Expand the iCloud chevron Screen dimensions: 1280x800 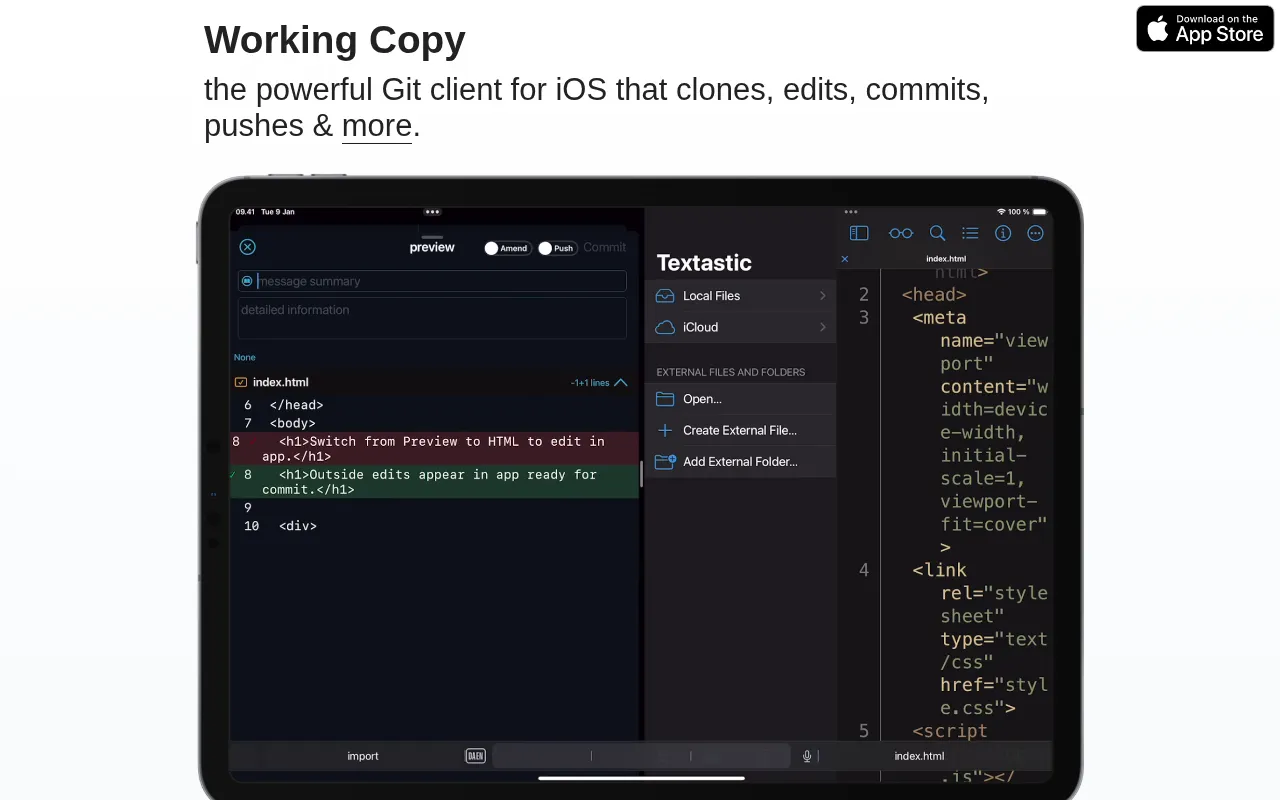tap(822, 327)
